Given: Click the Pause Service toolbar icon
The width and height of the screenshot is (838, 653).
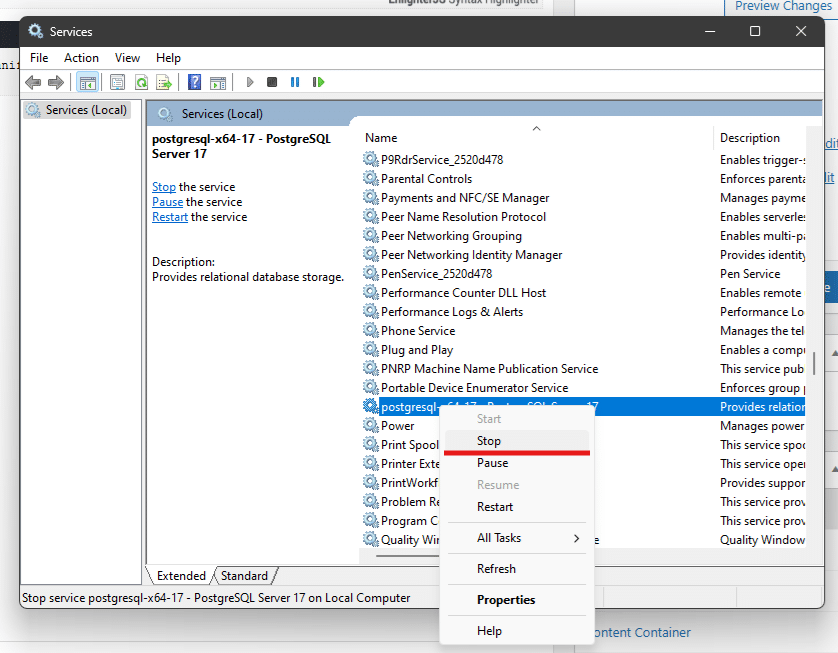Looking at the screenshot, I should [x=295, y=82].
